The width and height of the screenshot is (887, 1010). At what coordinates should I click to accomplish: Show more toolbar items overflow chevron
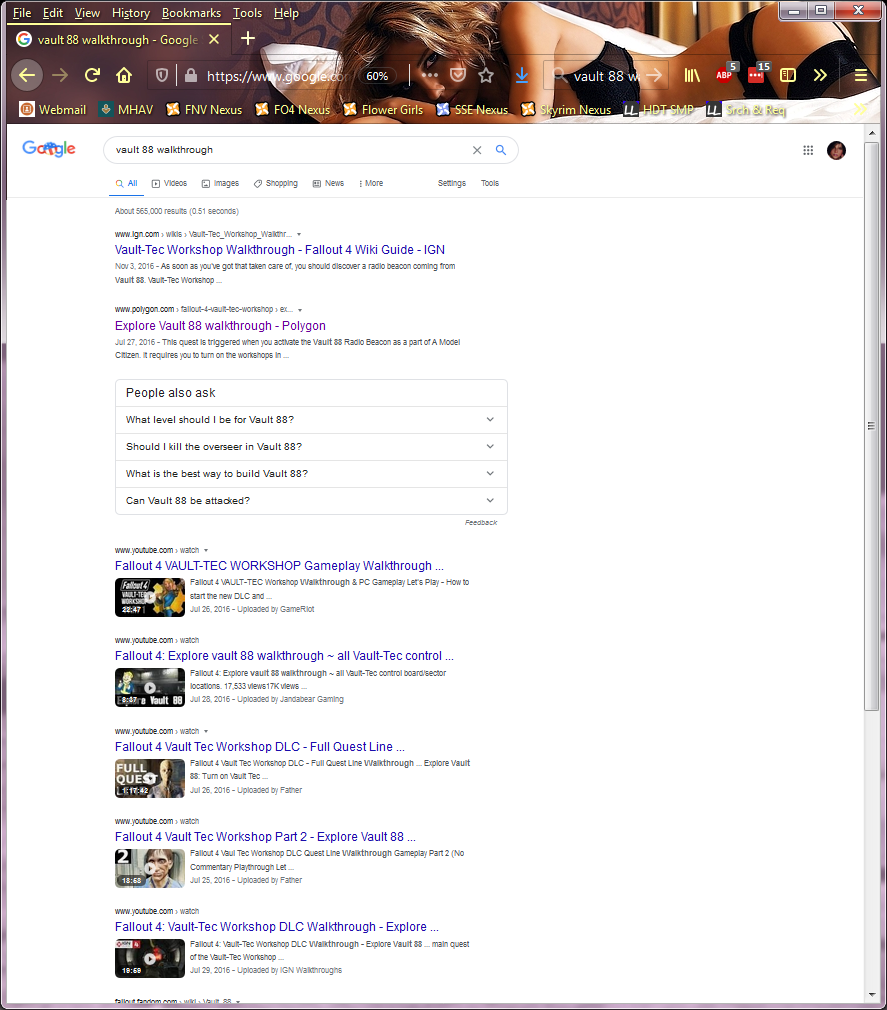(x=819, y=75)
